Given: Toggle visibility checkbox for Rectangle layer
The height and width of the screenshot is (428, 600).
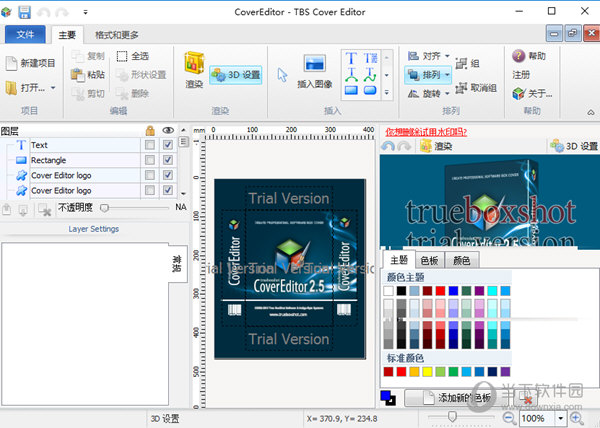Looking at the screenshot, I should coord(168,160).
